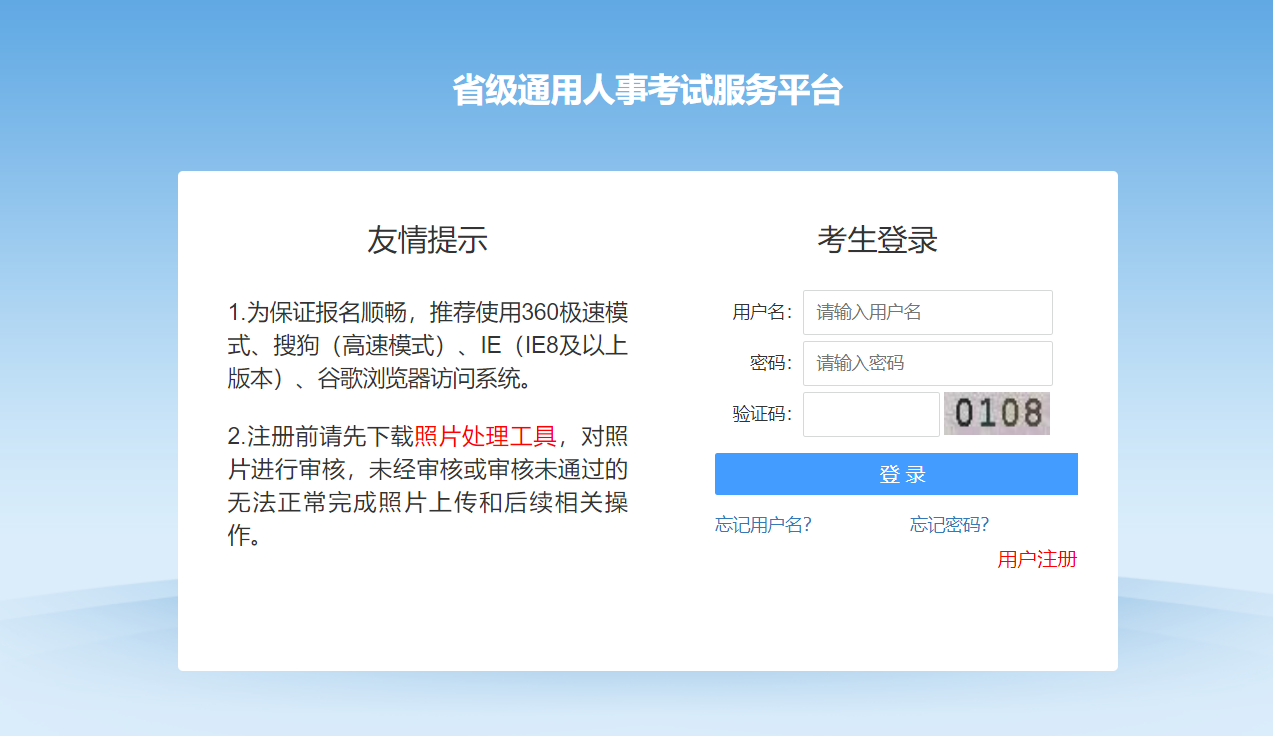Click tip 2 starting with 注册前请先下载

click(x=428, y=486)
